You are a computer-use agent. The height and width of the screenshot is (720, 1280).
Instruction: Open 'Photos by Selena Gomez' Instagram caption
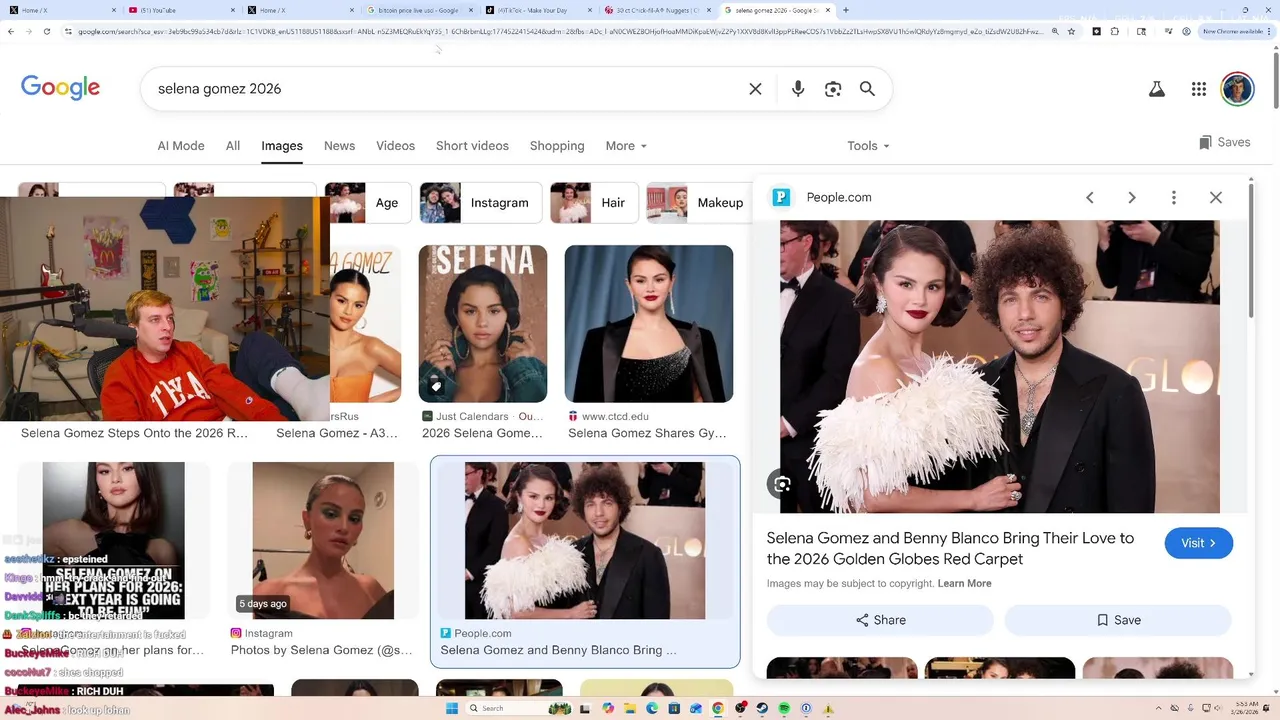(321, 650)
